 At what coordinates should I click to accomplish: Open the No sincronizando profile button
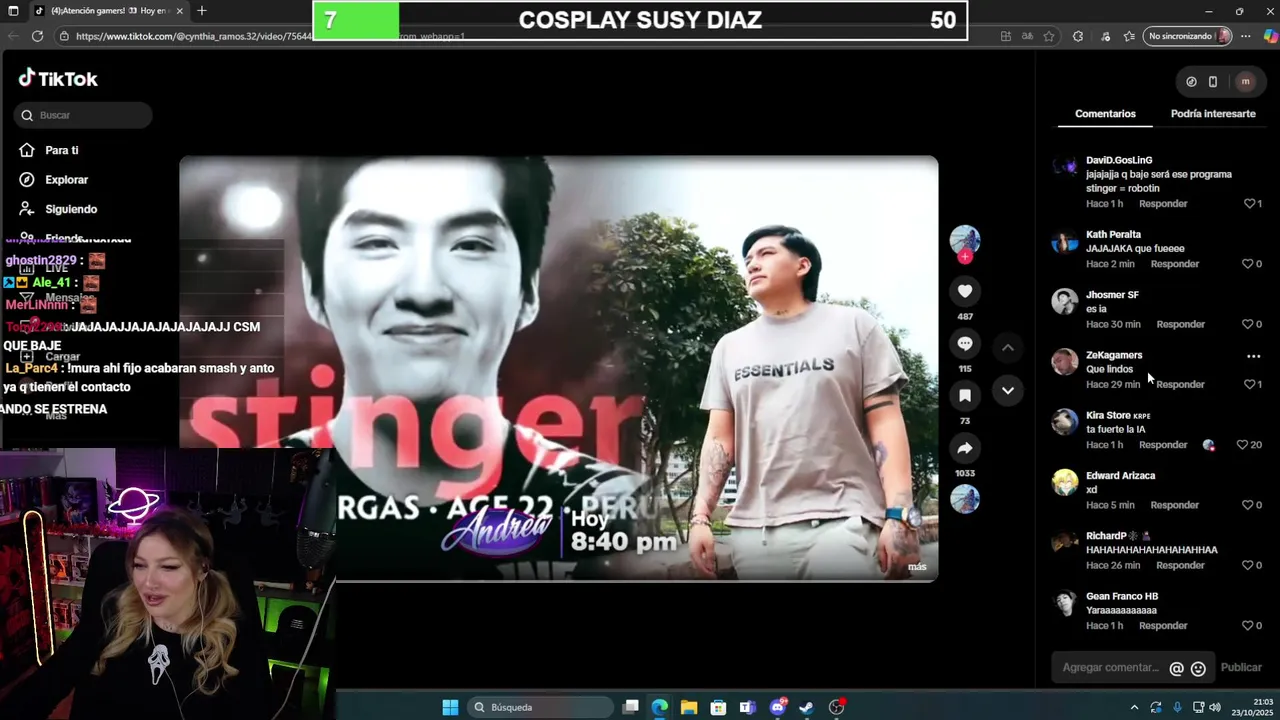(1187, 36)
